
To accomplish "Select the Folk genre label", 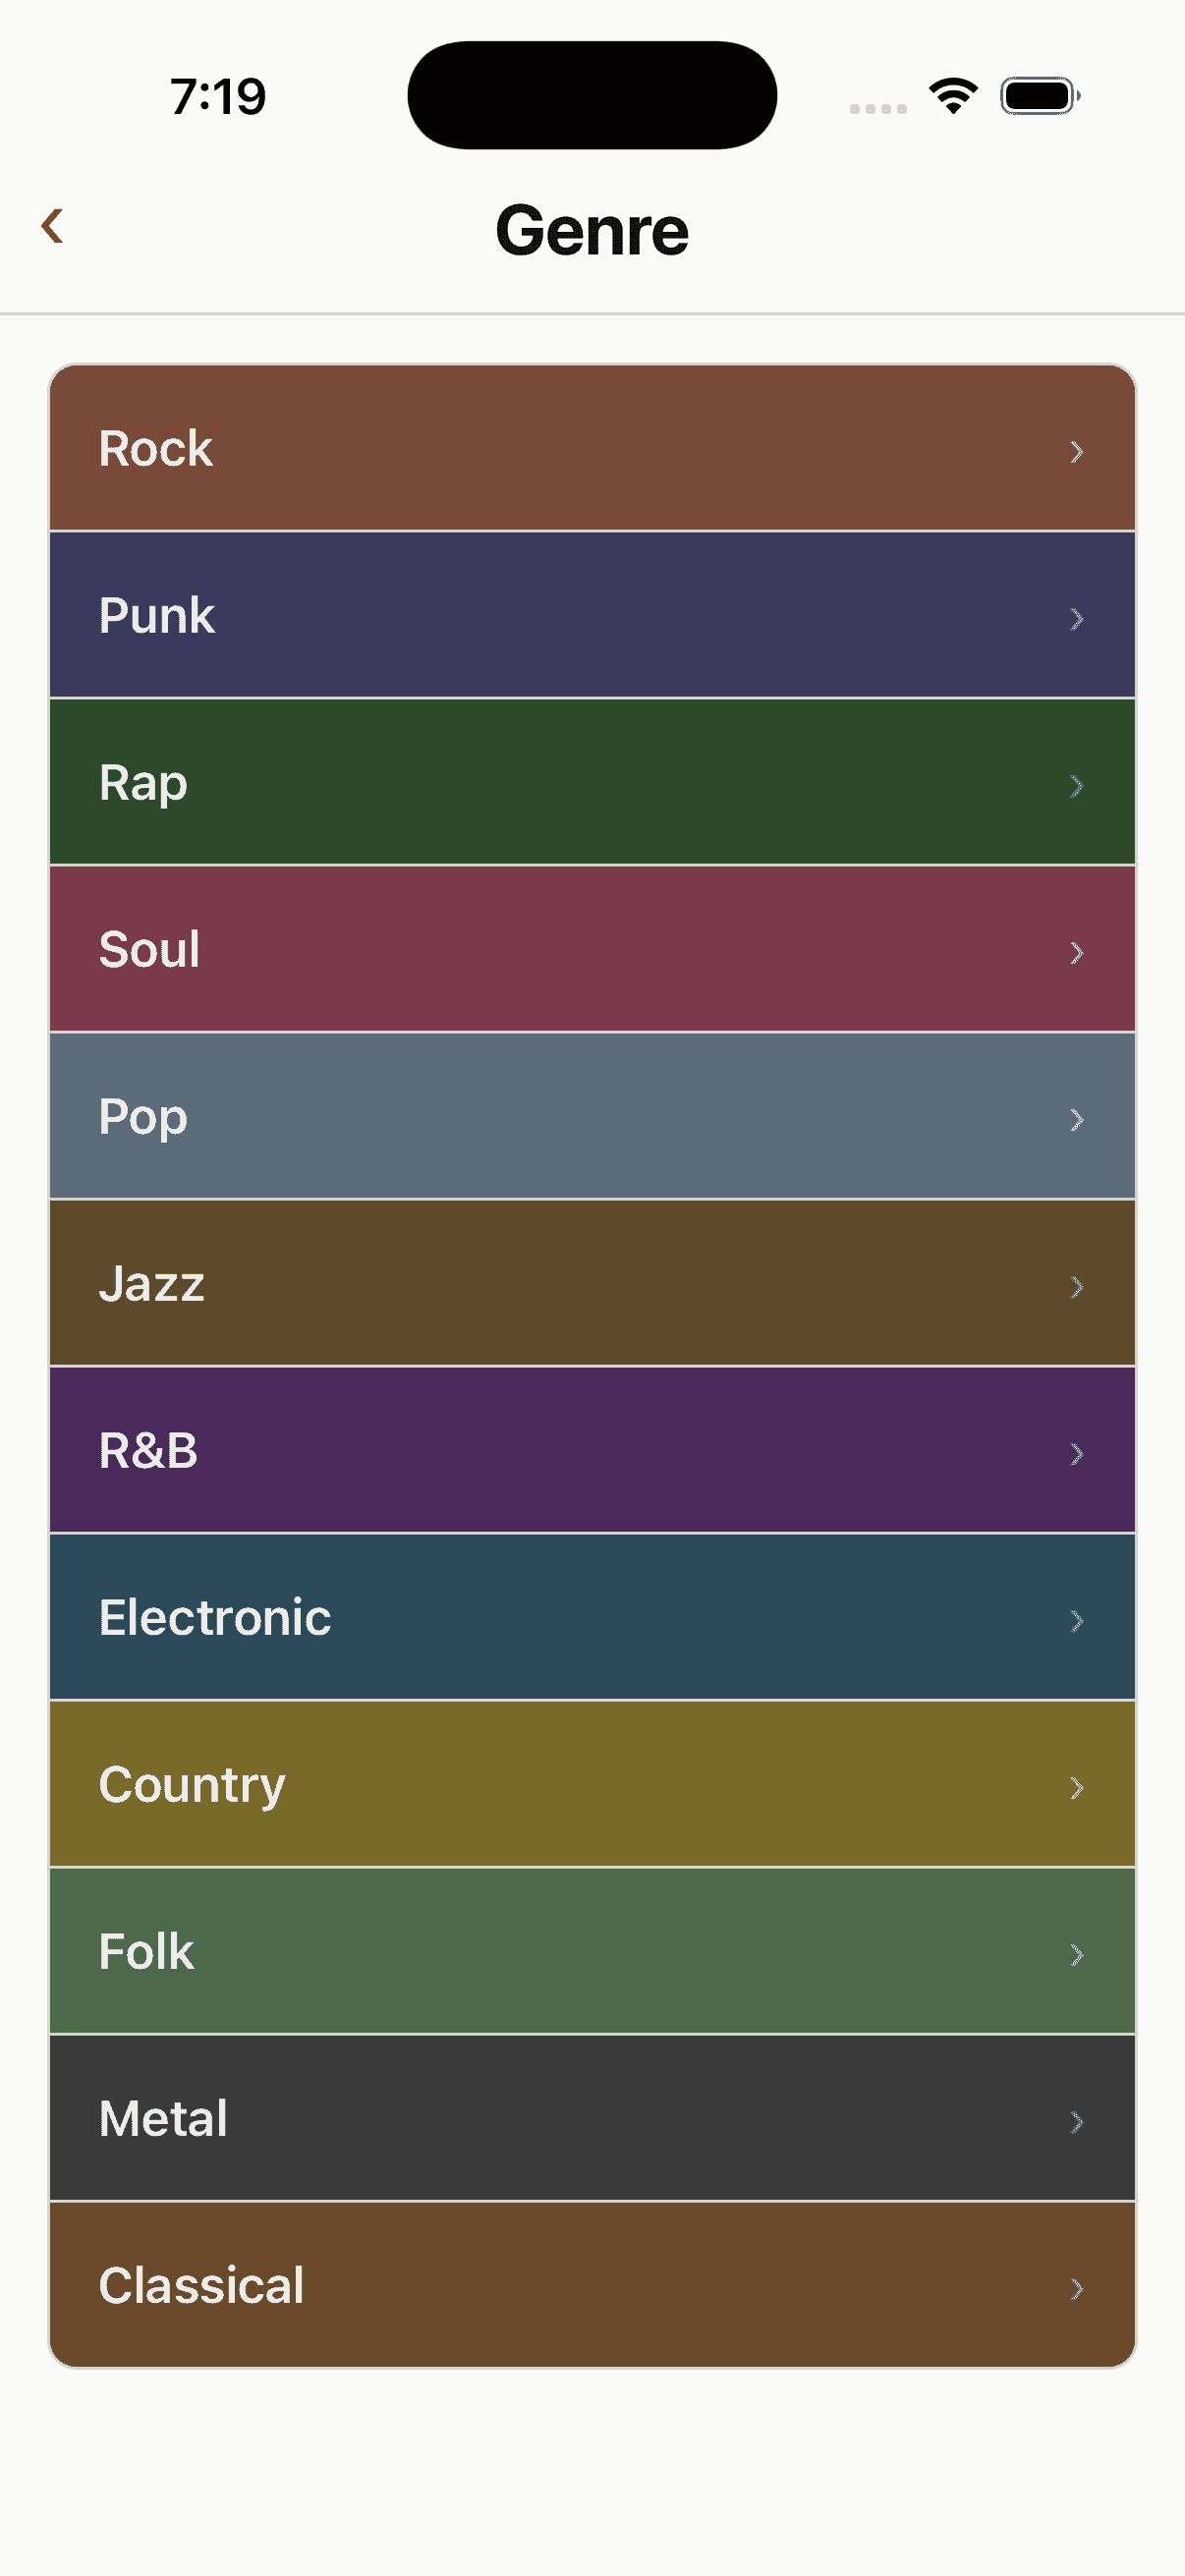I will point(146,1951).
